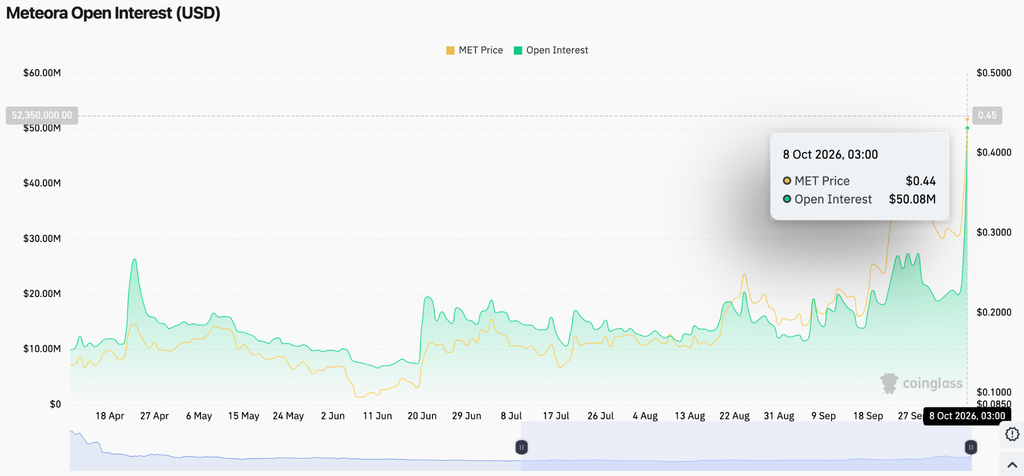Viewport: 1024px width, 476px height.
Task: Click the 31 Aug date label
Action: (778, 416)
